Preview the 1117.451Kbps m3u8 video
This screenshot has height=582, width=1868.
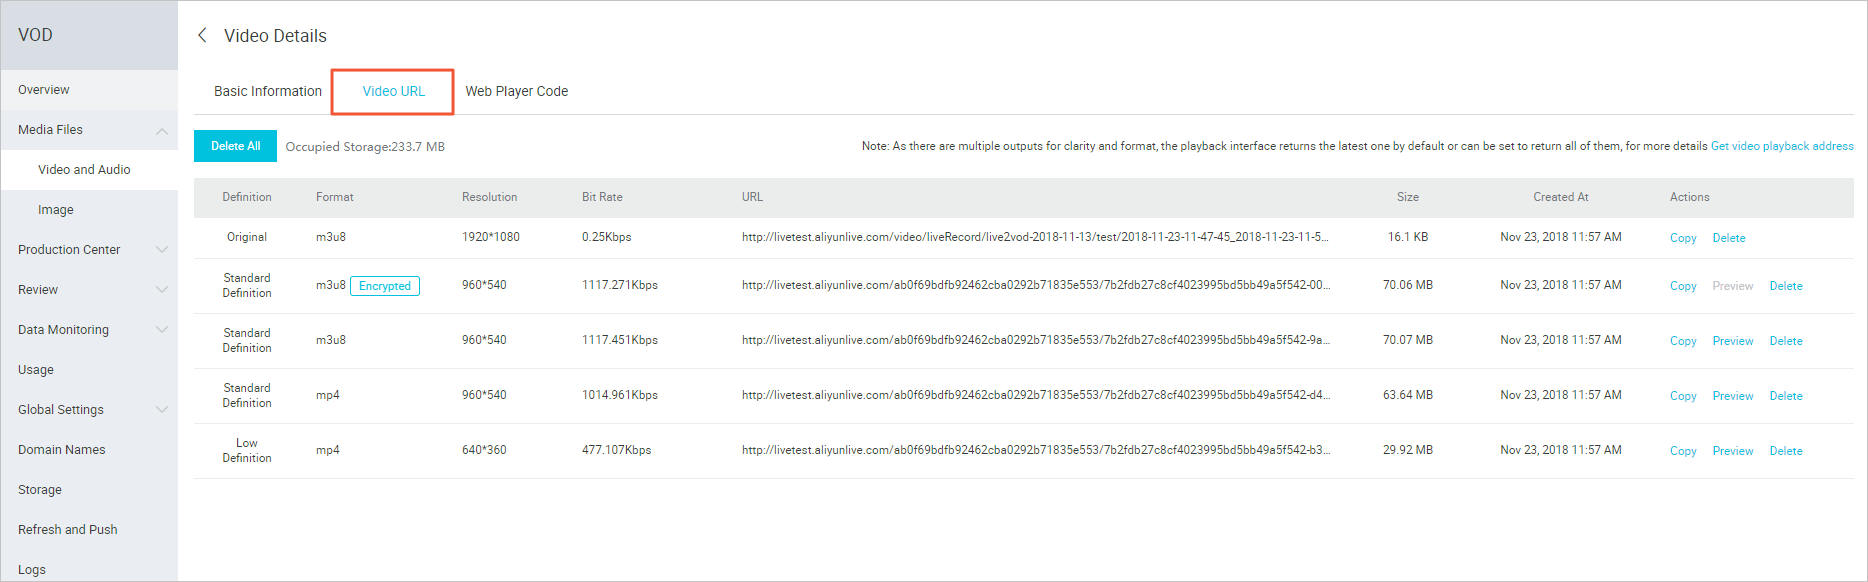click(x=1733, y=341)
